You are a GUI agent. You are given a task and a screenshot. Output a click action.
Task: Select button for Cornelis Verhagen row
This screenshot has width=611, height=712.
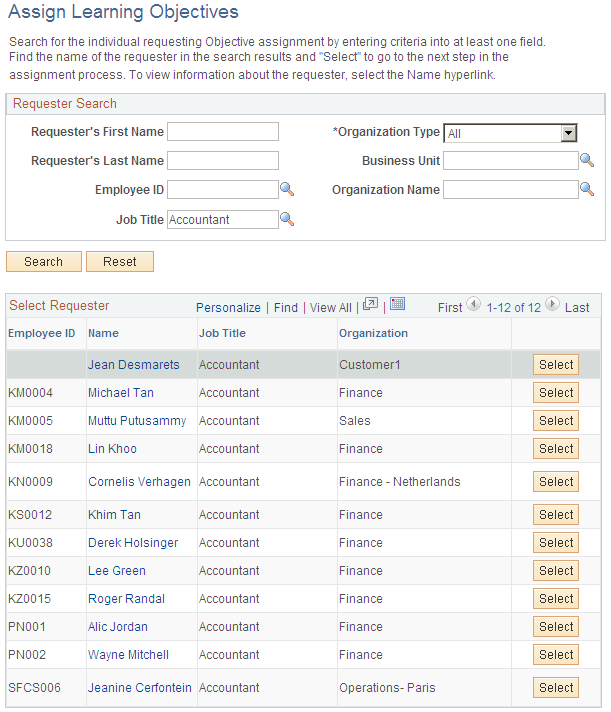click(556, 482)
